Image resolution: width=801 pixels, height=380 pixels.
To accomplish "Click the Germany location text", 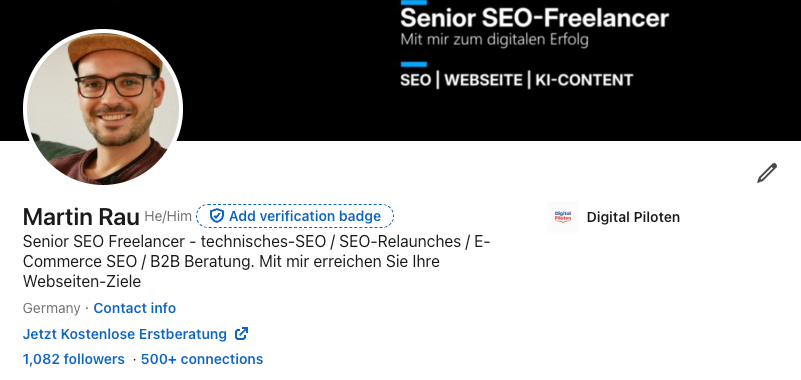I will [x=52, y=308].
